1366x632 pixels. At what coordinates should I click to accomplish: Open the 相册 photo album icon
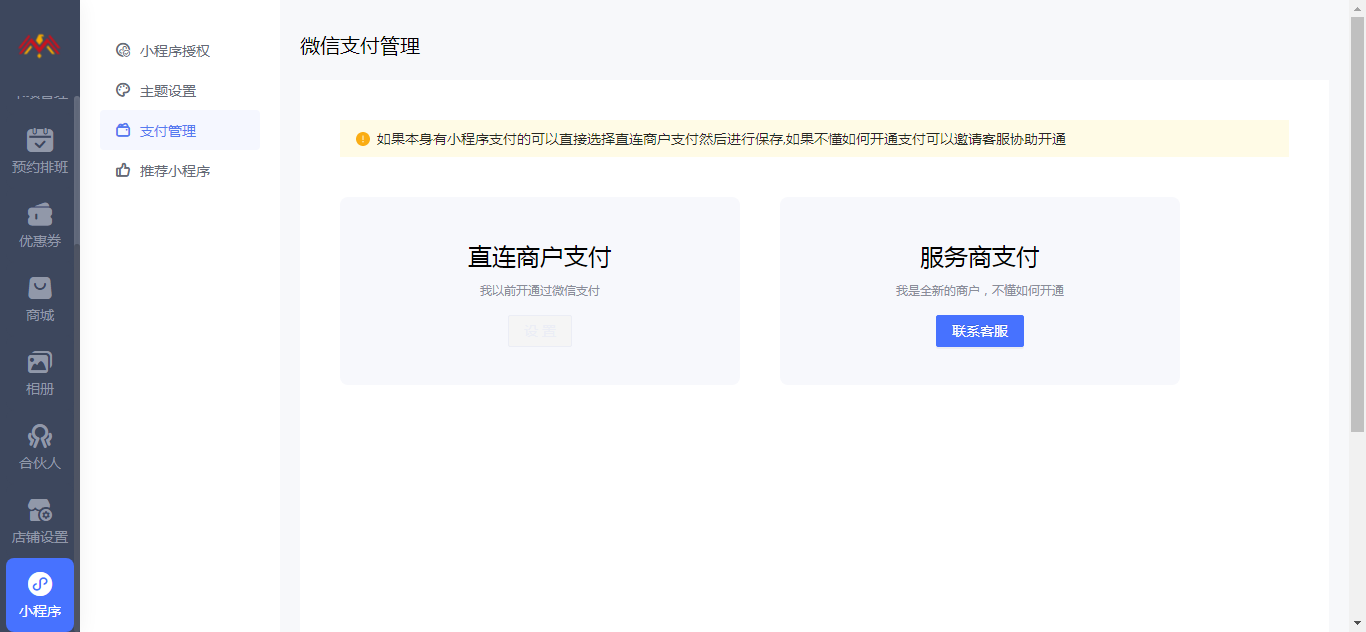tap(40, 362)
